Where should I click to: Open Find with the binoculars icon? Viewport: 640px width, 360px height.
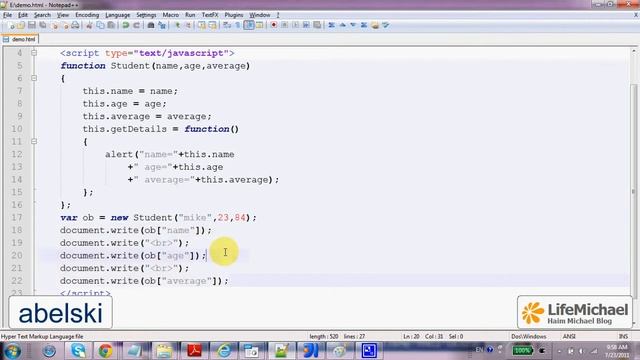click(x=151, y=25)
